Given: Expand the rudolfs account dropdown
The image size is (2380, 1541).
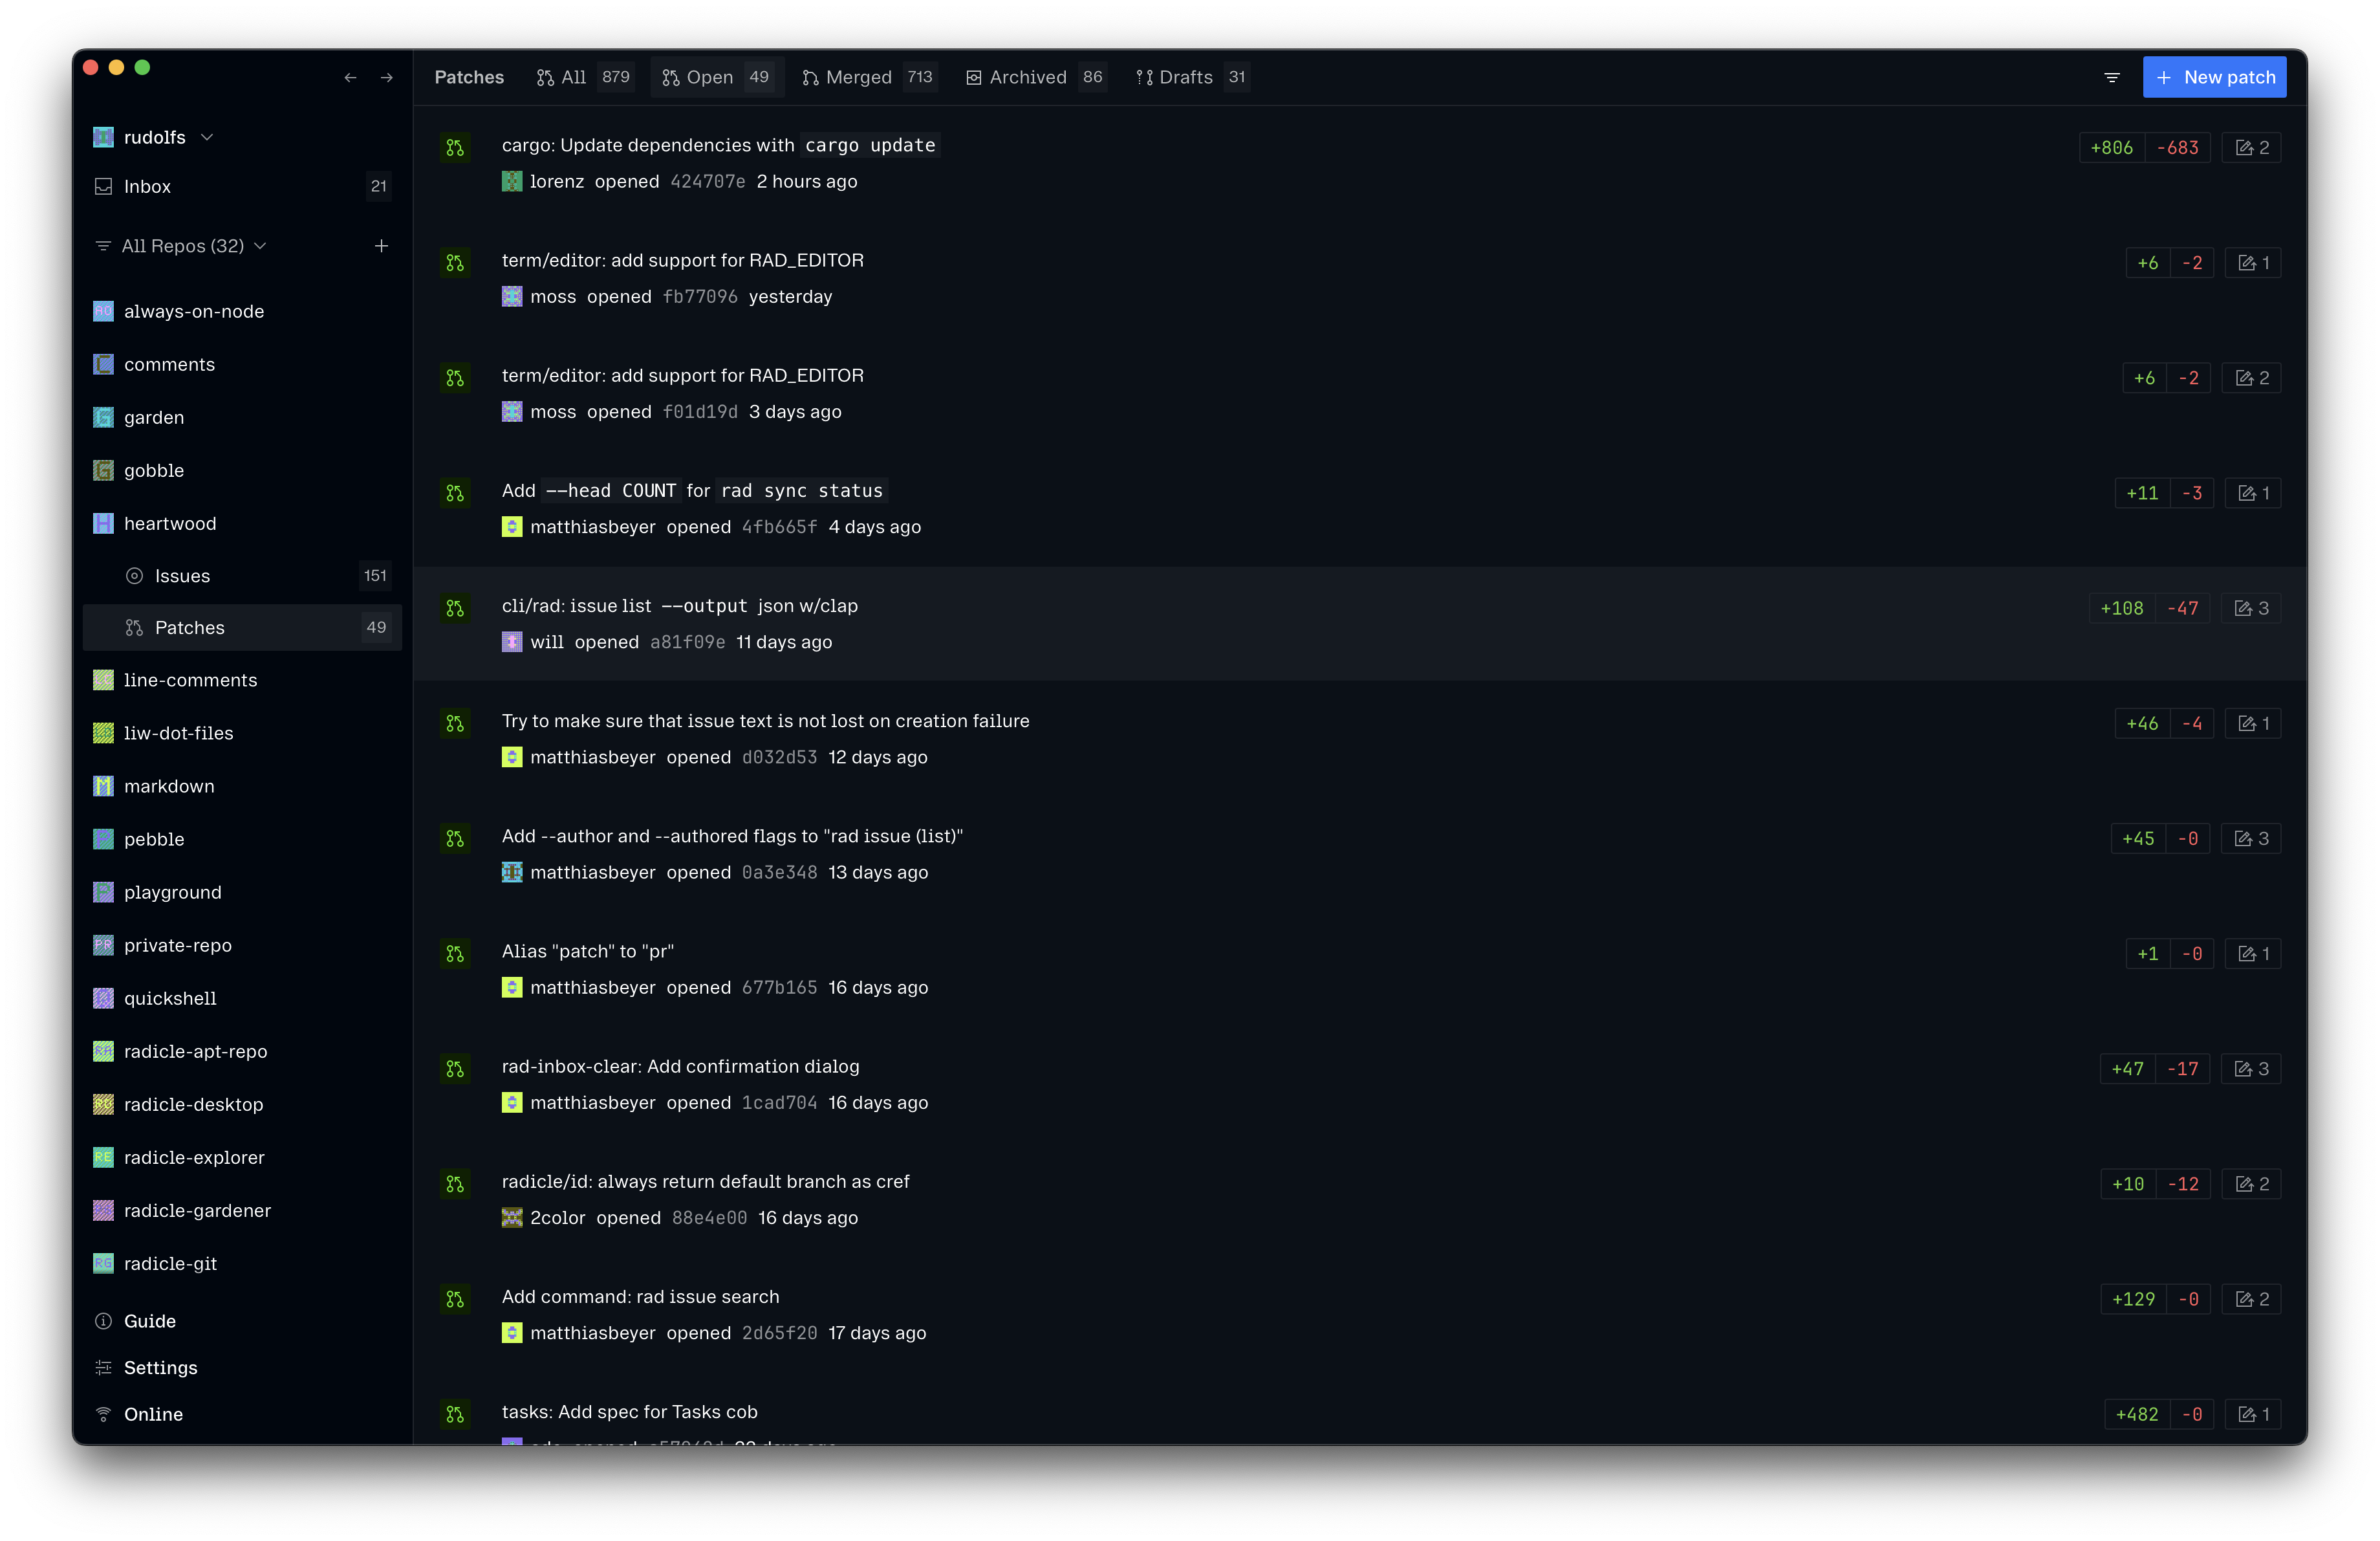Looking at the screenshot, I should pos(207,138).
